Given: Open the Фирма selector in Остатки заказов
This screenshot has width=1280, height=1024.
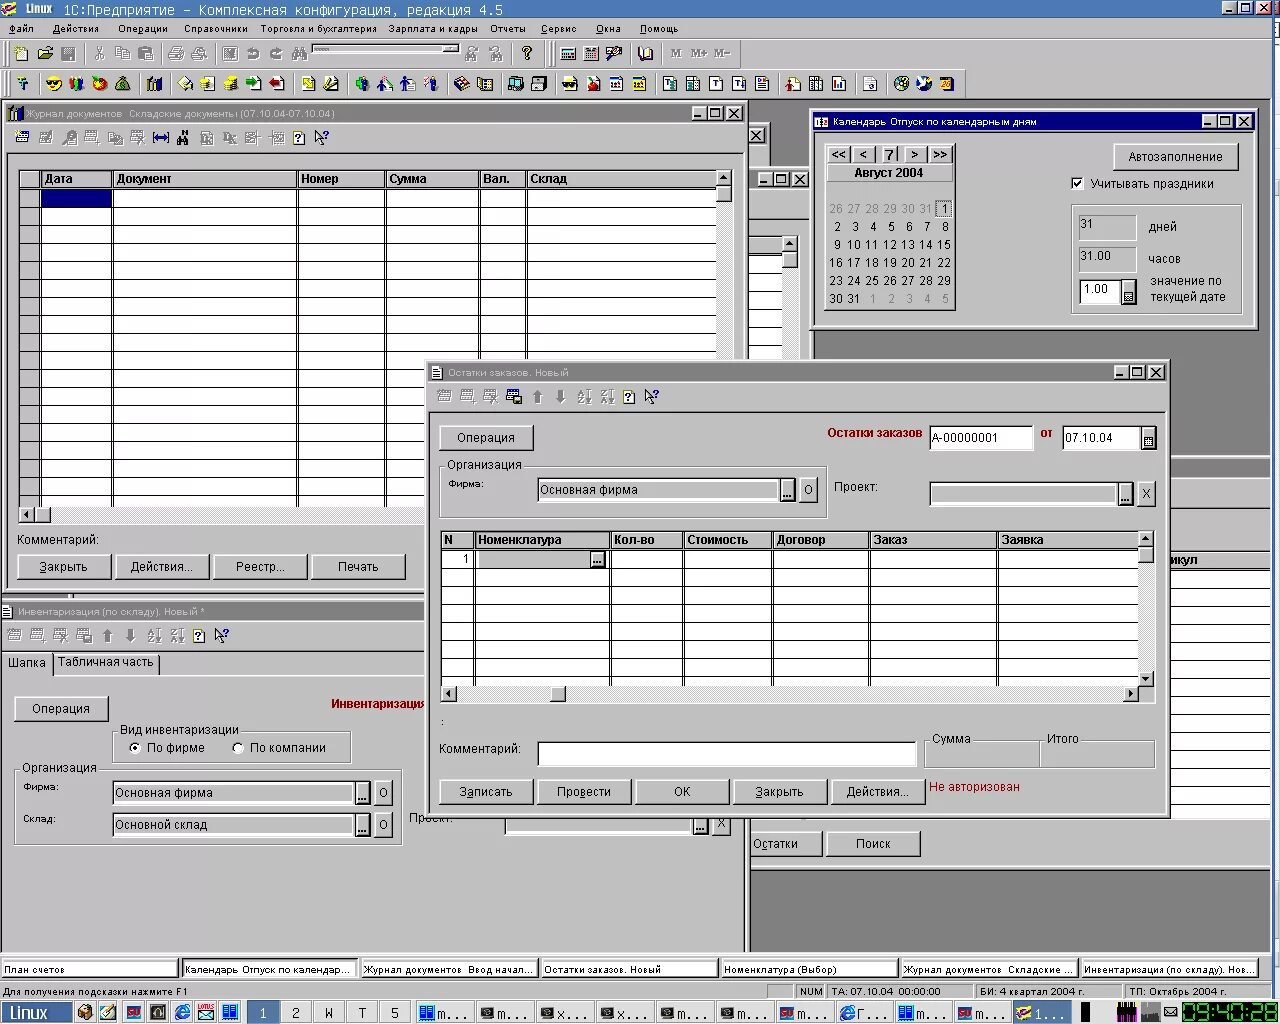Looking at the screenshot, I should tap(788, 490).
